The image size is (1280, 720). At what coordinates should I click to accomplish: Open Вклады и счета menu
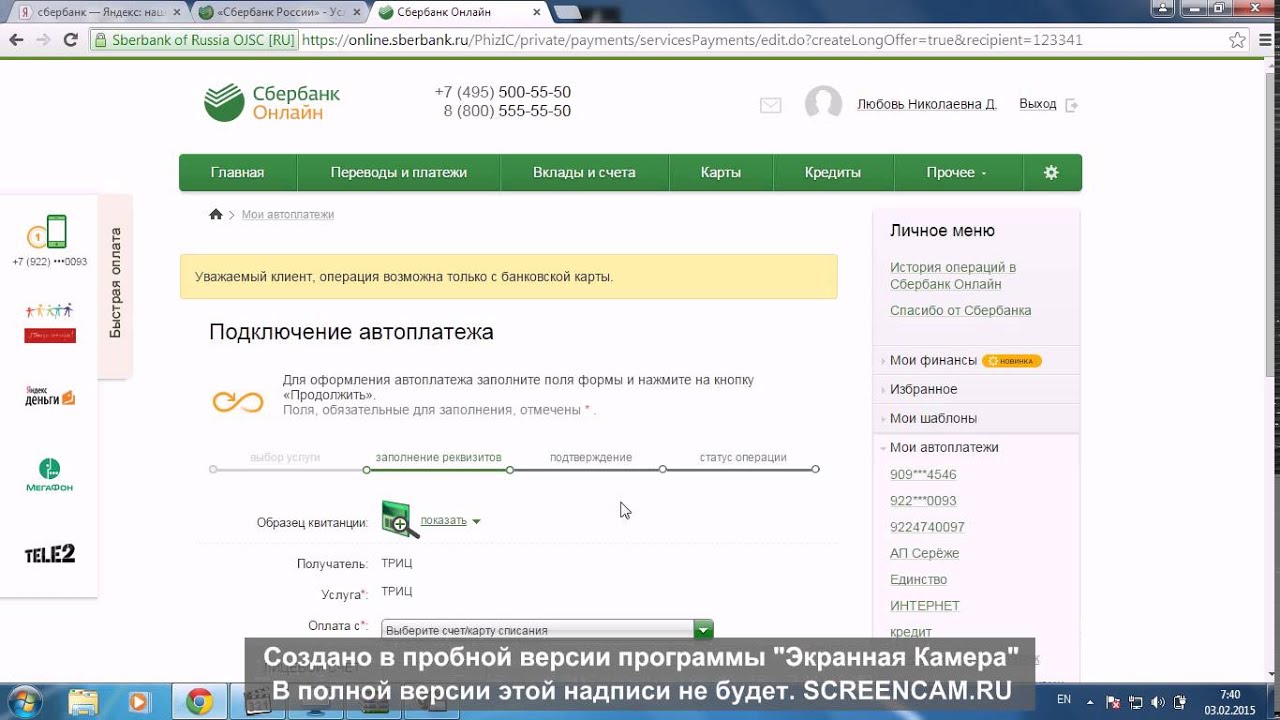tap(584, 172)
